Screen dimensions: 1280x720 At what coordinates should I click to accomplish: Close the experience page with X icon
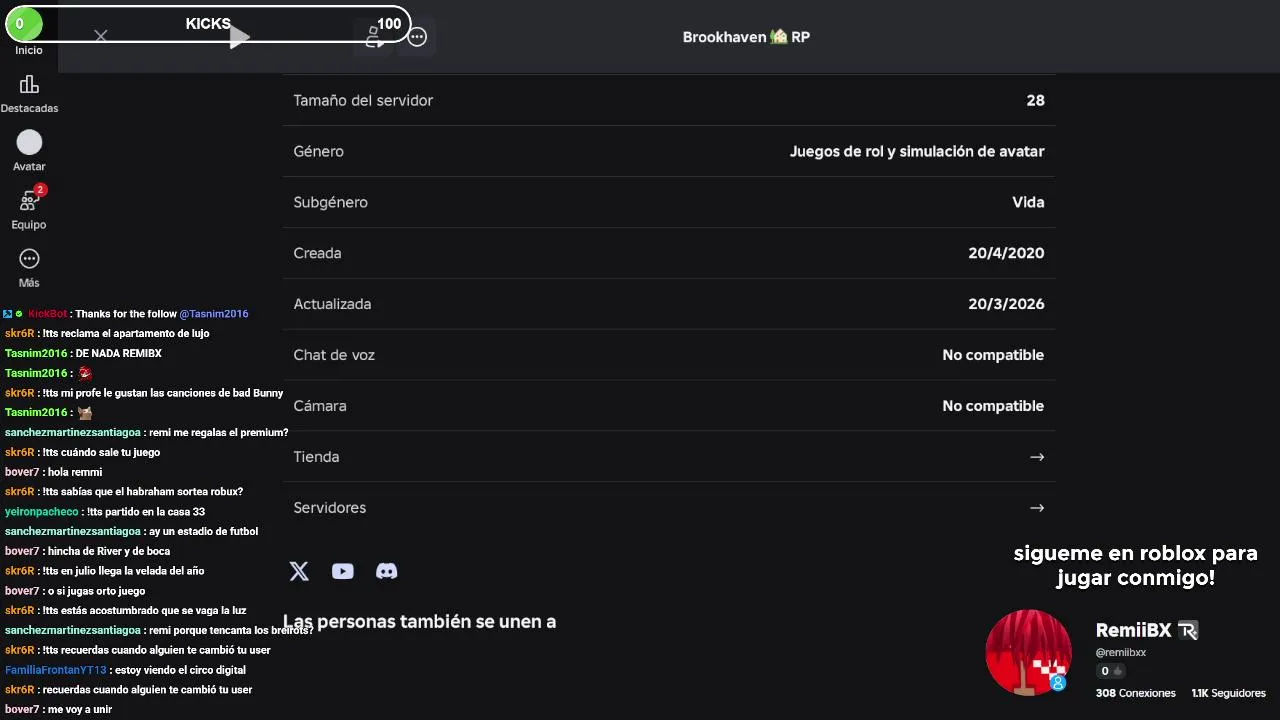pyautogui.click(x=100, y=36)
